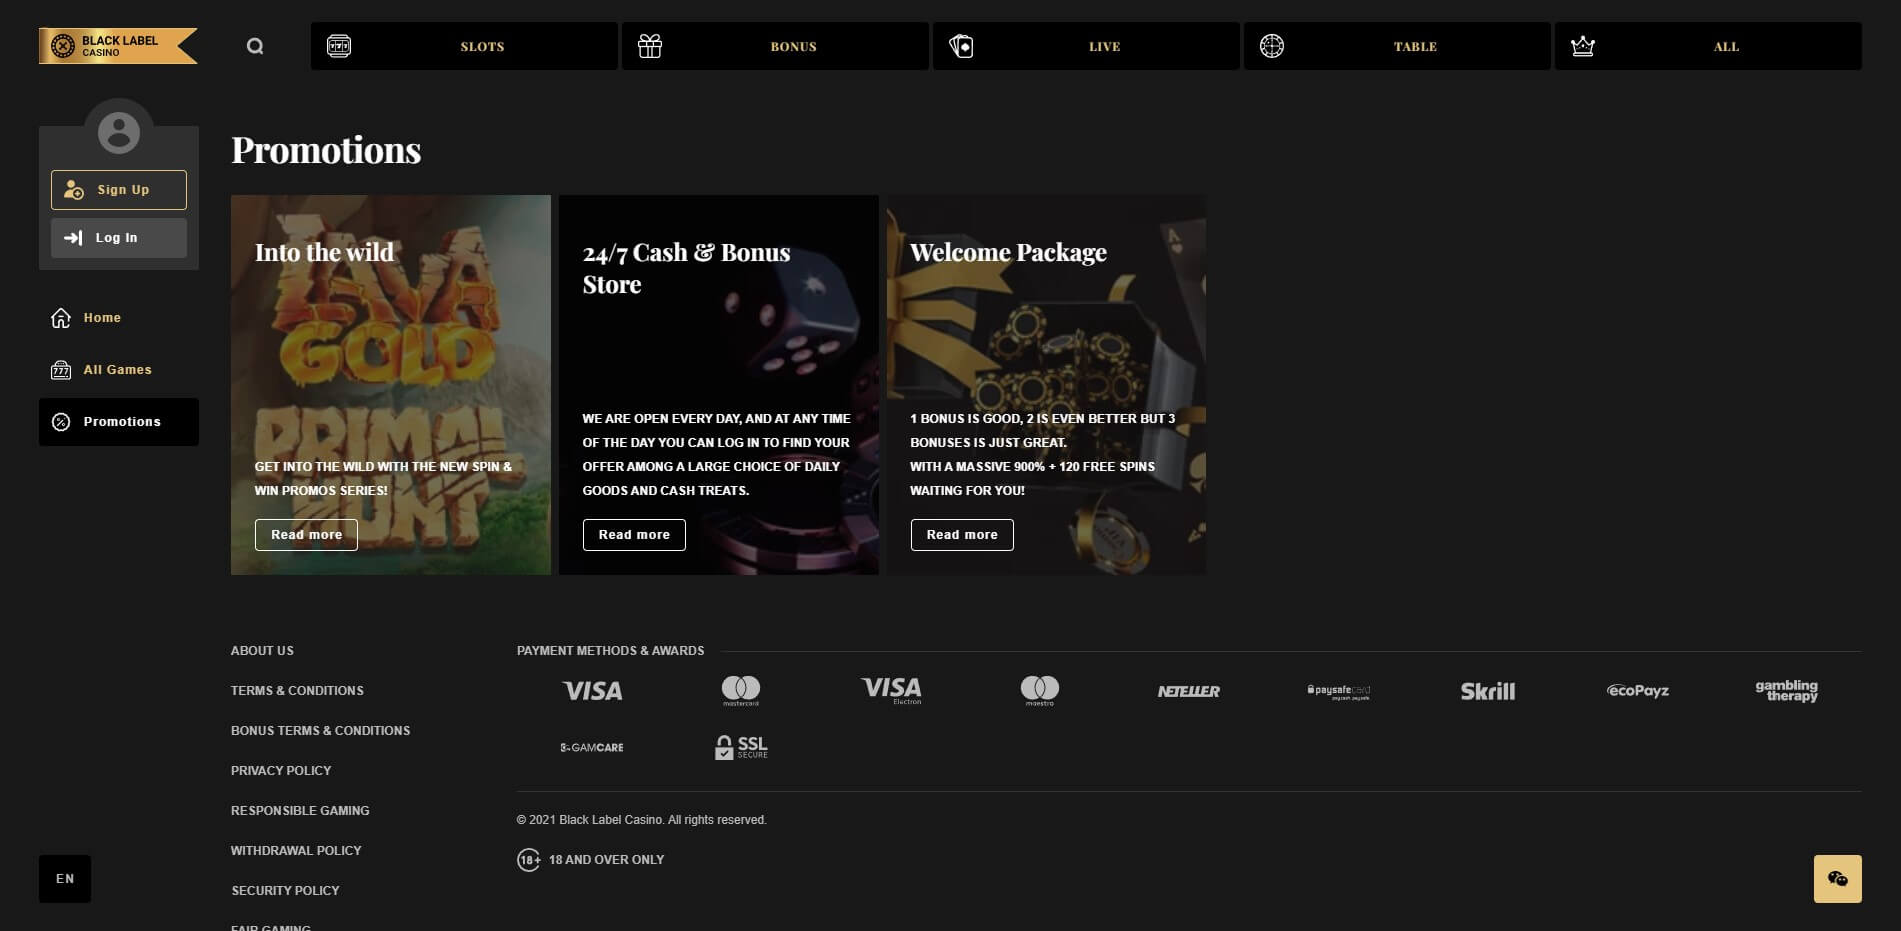Click the search magnifier icon

tap(255, 46)
